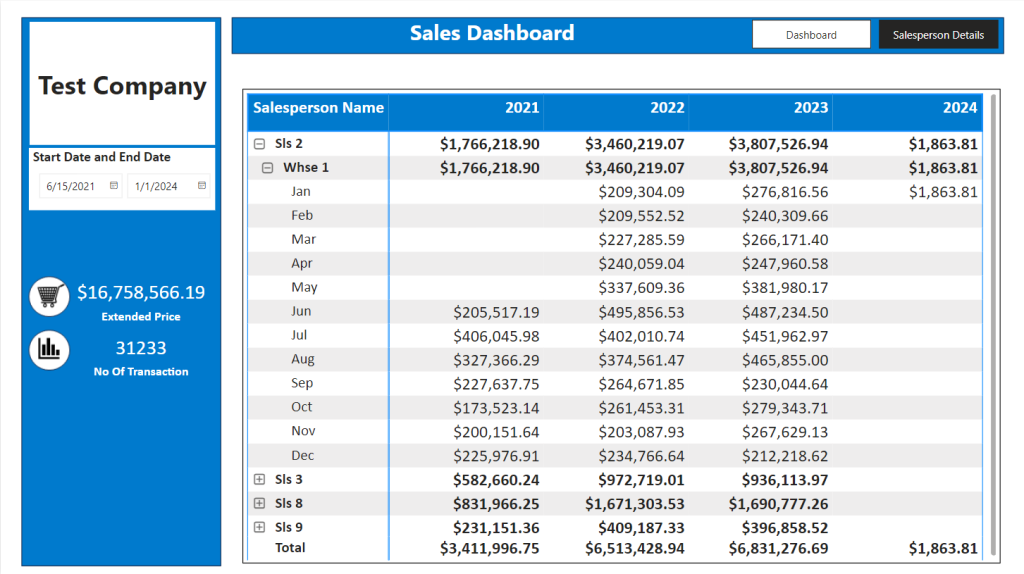Screen dimensions: 1024x574
Task: Collapse the Sls 2 salesperson row
Action: [x=259, y=144]
